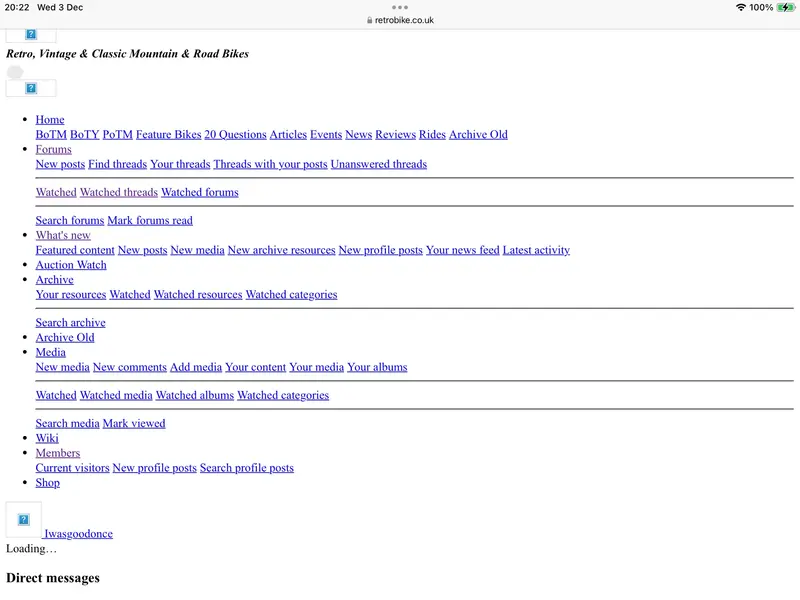Tap the retrobike.co.uk address bar
800x600 pixels.
pos(404,20)
